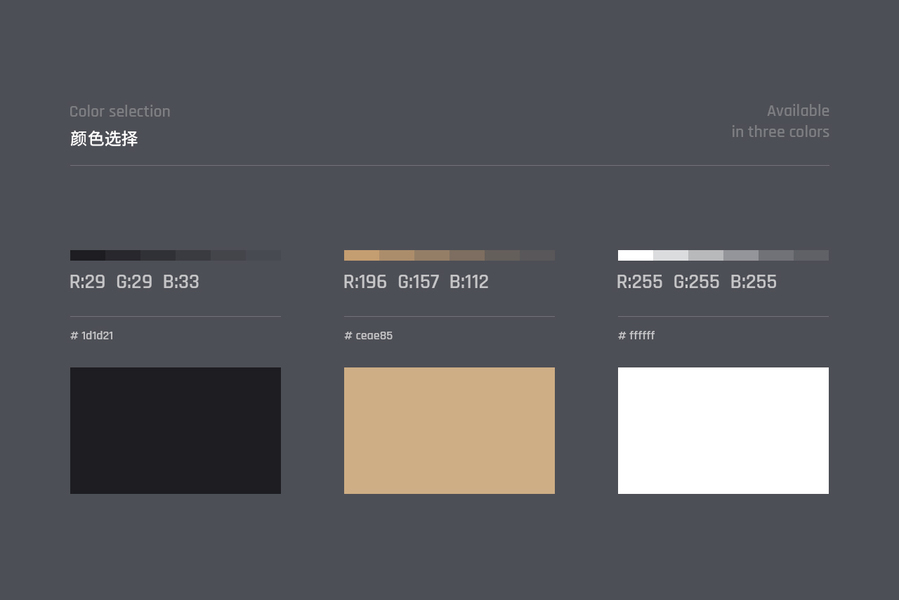
Task: Click the "Available" text
Action: click(x=798, y=111)
